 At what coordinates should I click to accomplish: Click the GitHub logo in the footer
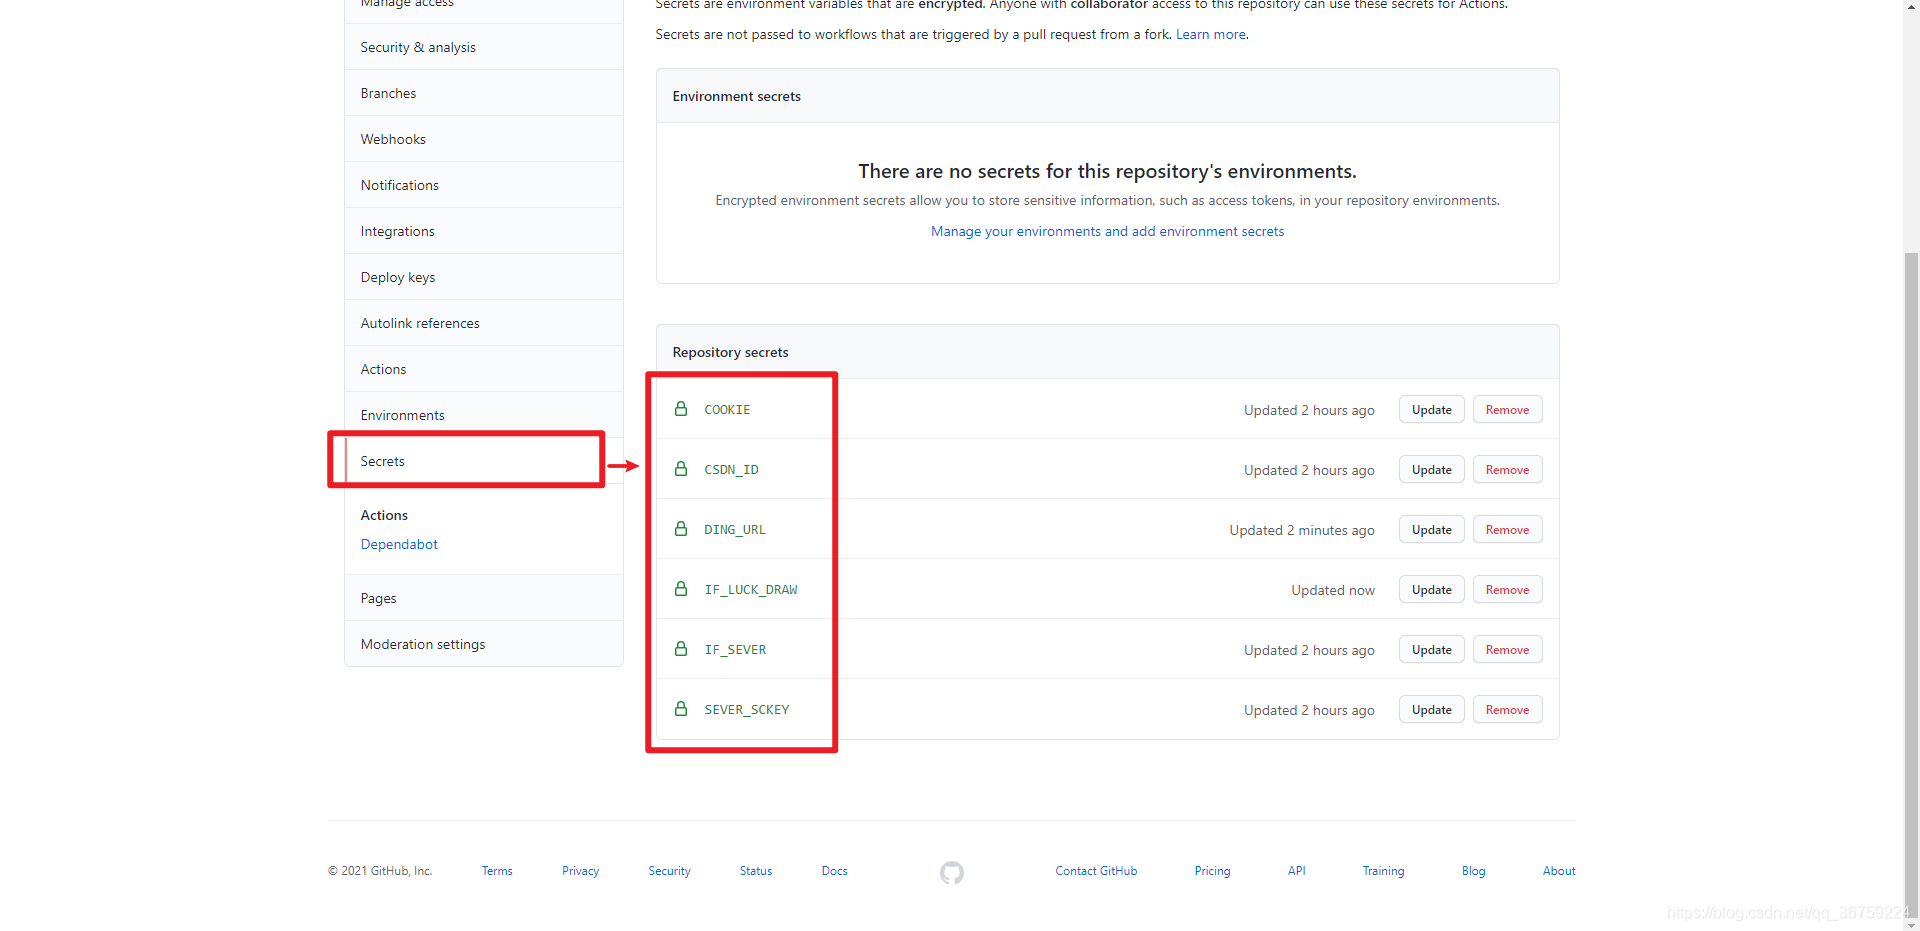click(952, 872)
